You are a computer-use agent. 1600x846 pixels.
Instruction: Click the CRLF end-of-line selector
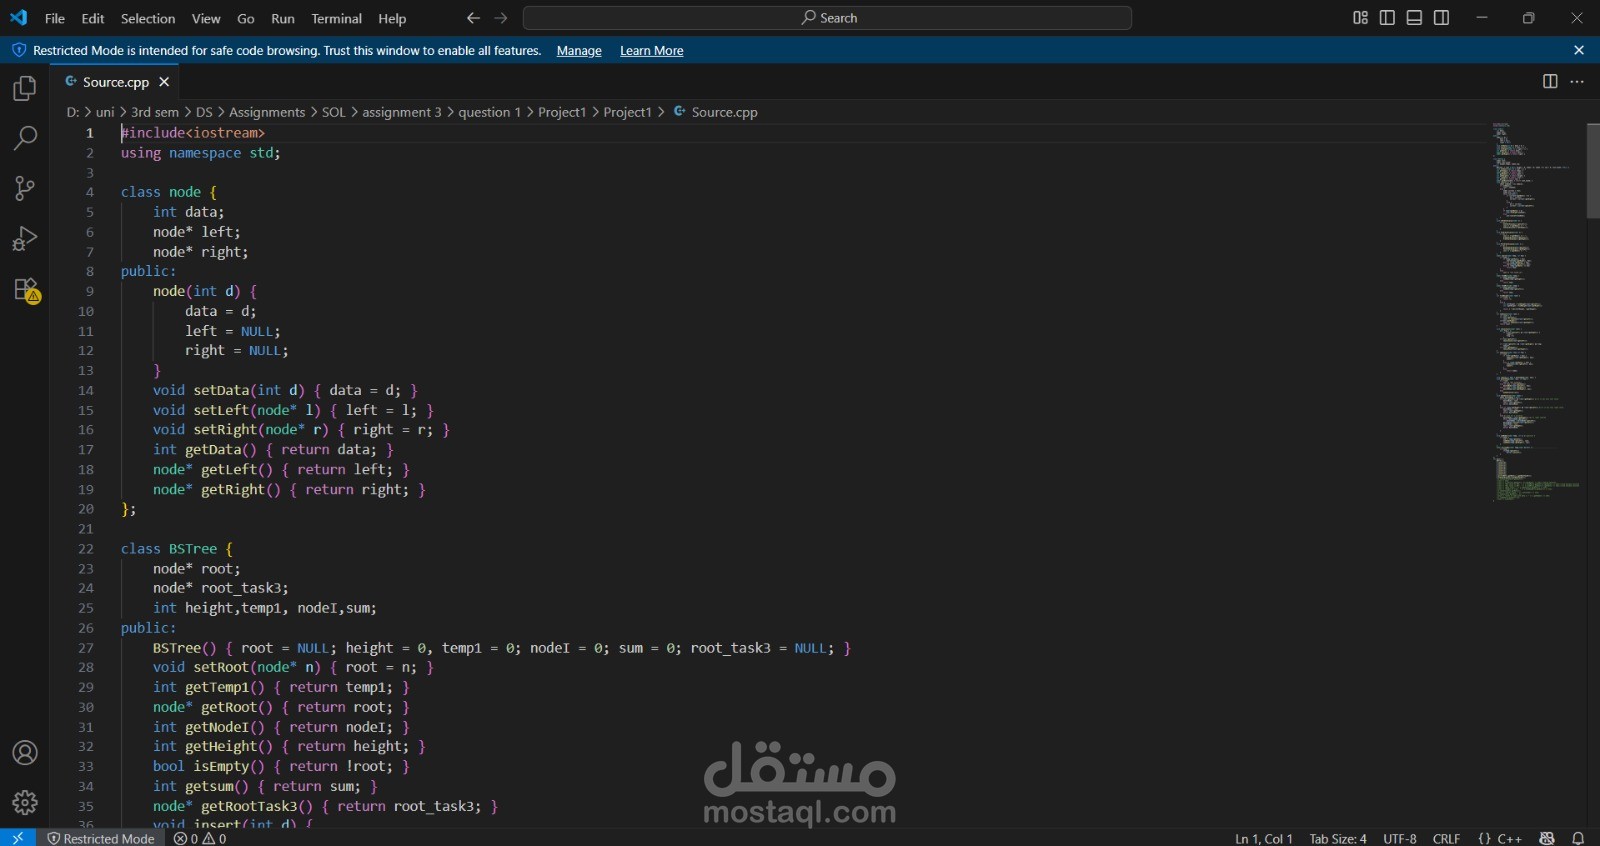1447,838
